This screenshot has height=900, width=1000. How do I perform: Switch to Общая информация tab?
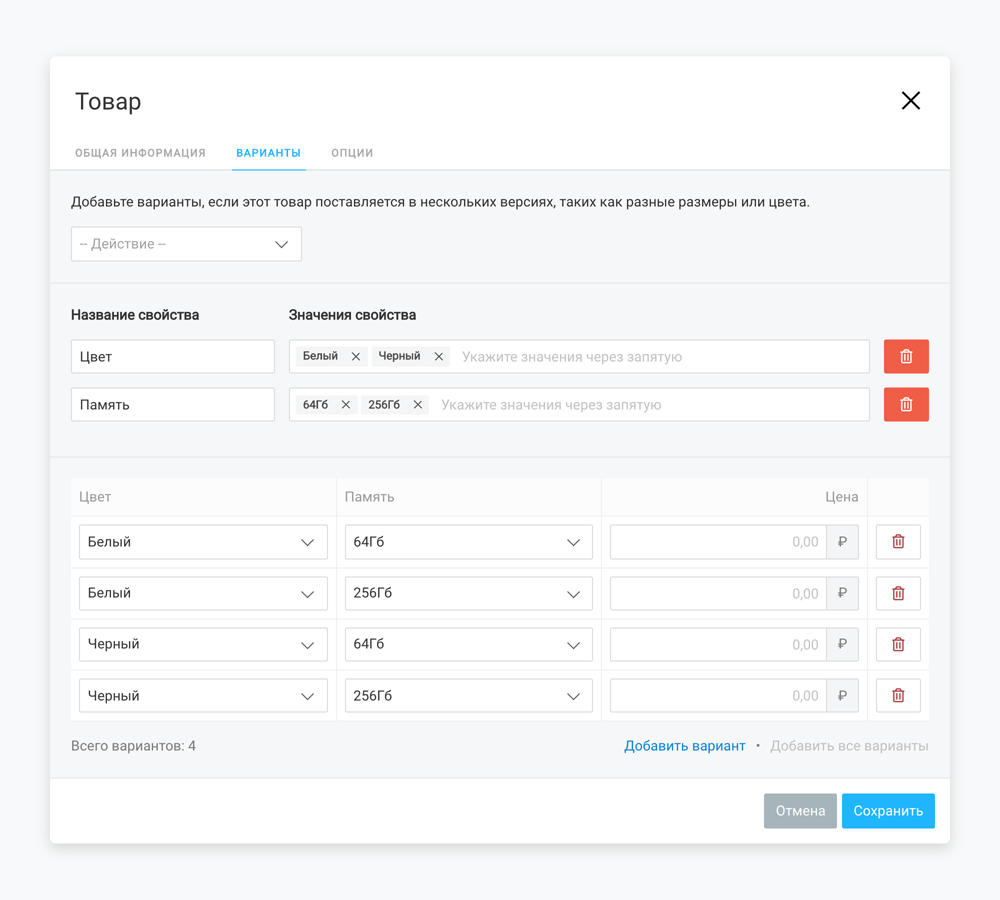pyautogui.click(x=140, y=153)
